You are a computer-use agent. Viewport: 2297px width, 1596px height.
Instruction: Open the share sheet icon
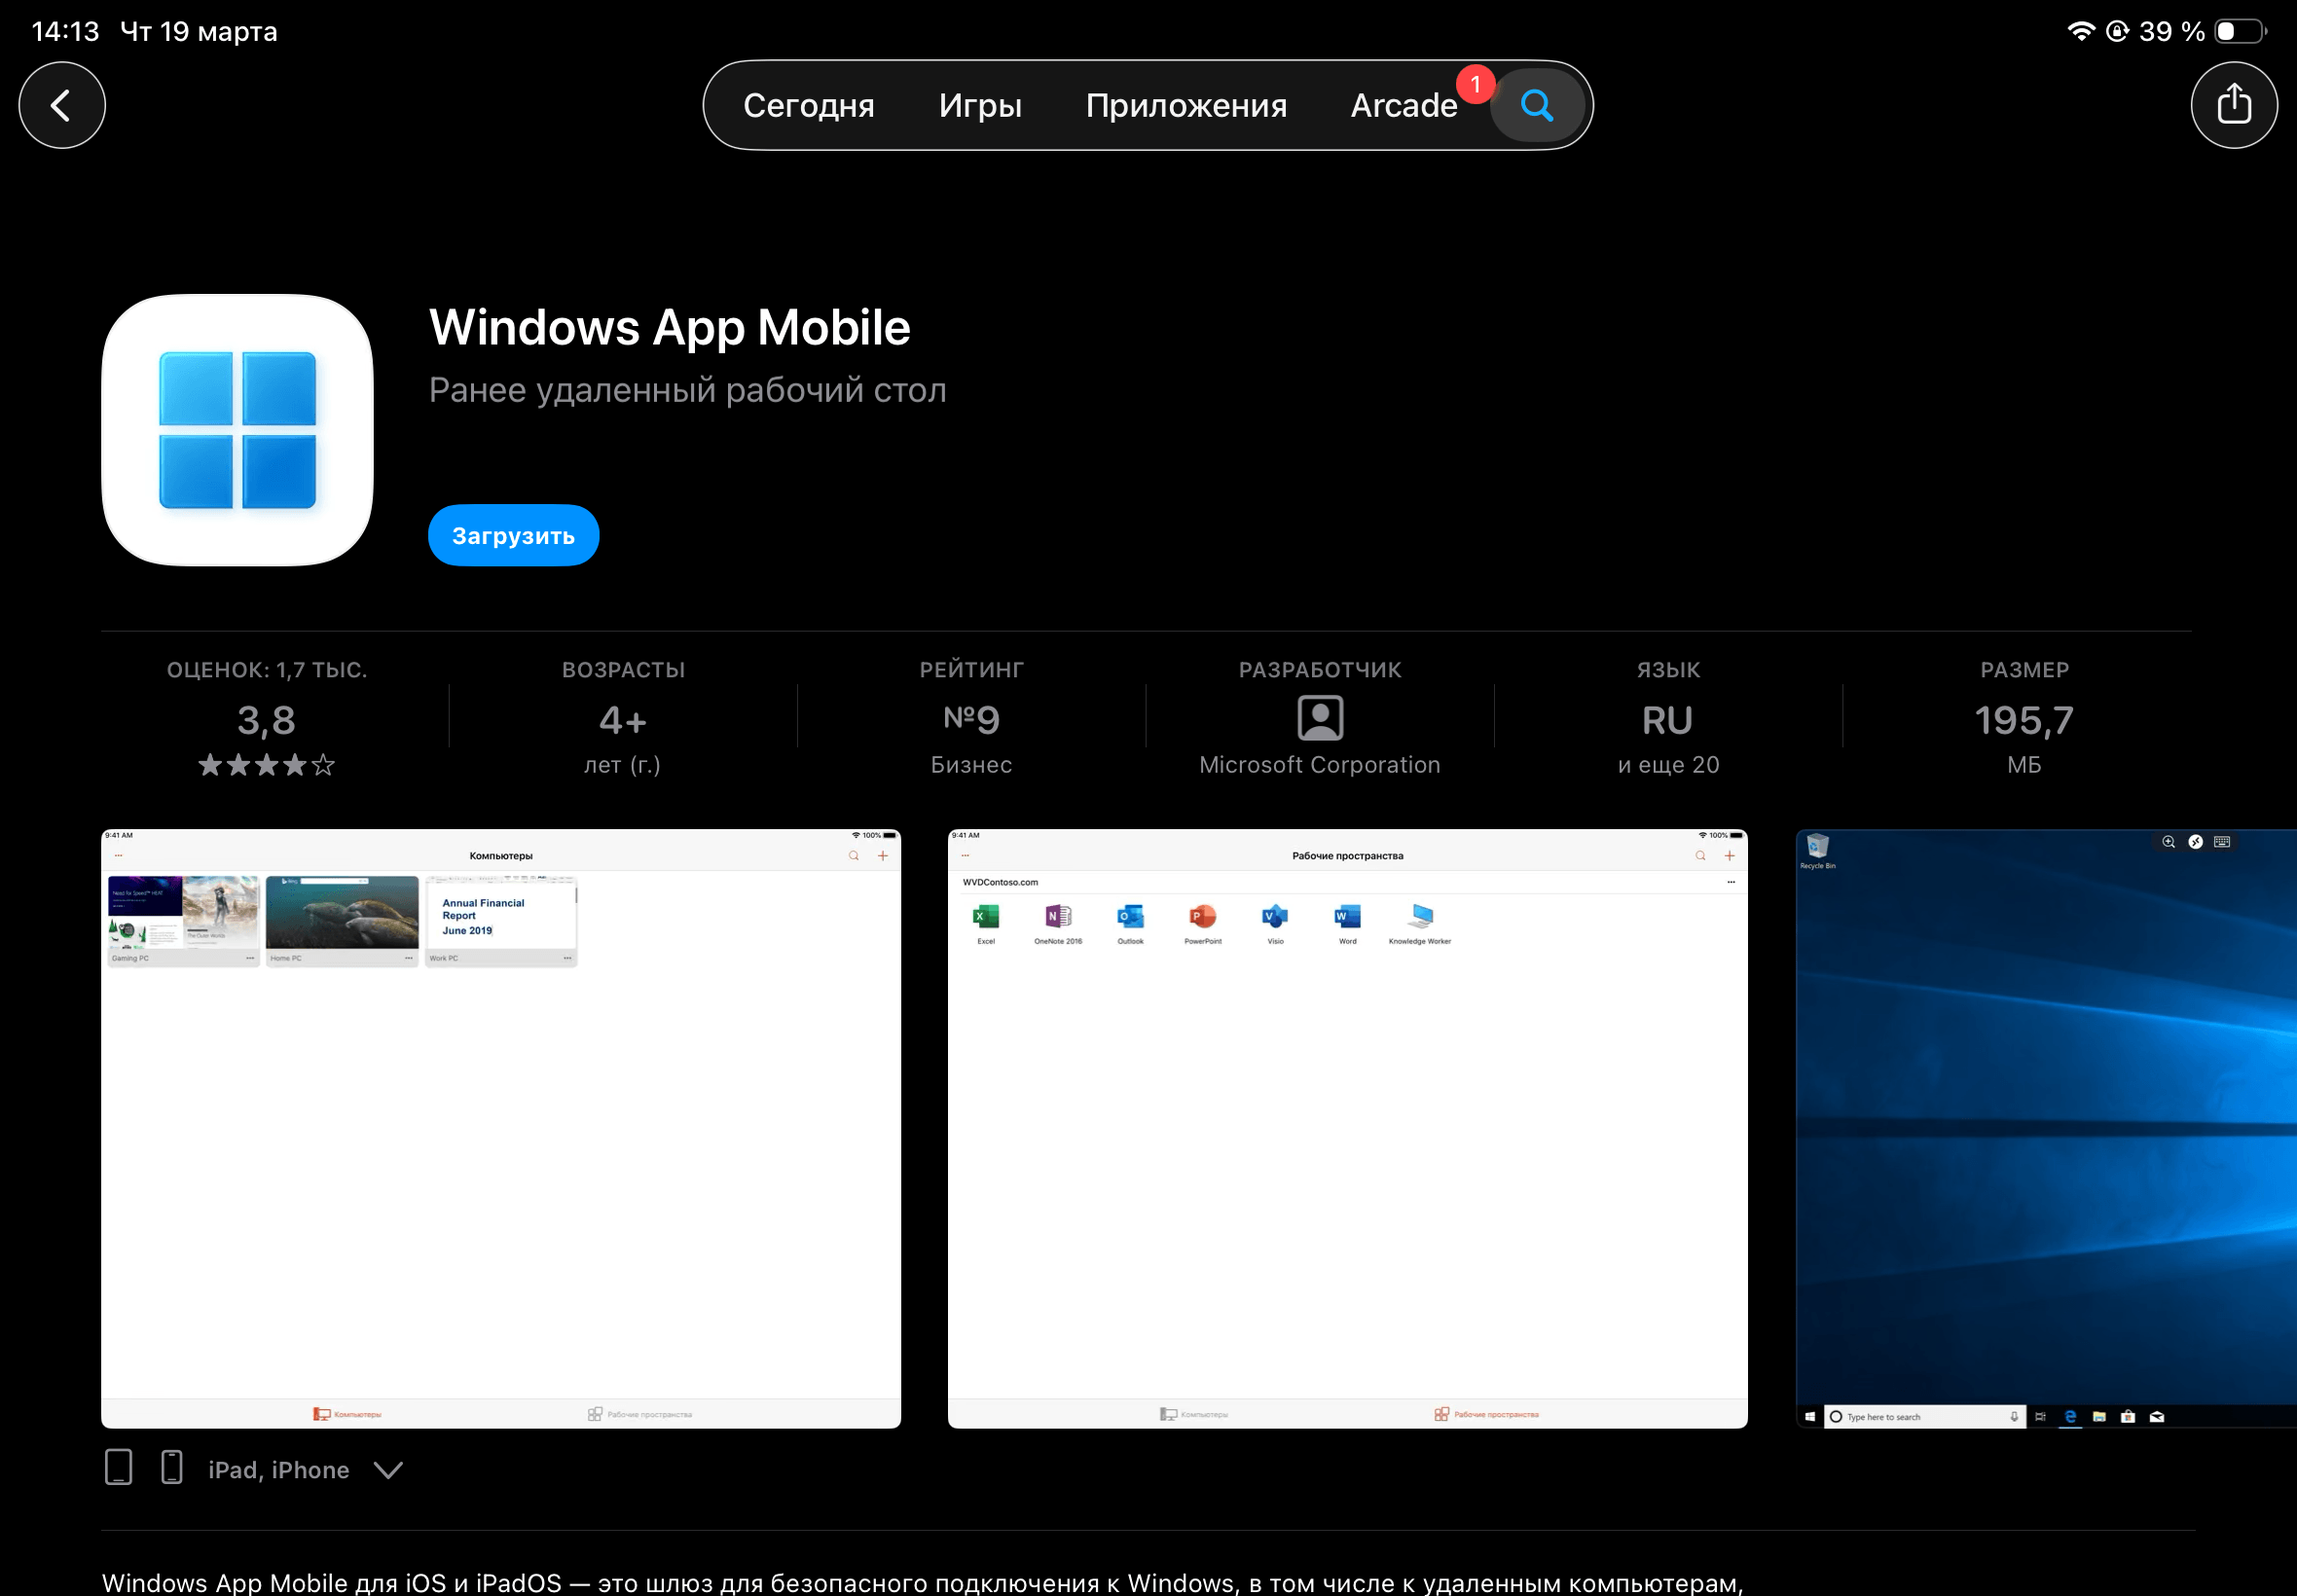point(2233,105)
